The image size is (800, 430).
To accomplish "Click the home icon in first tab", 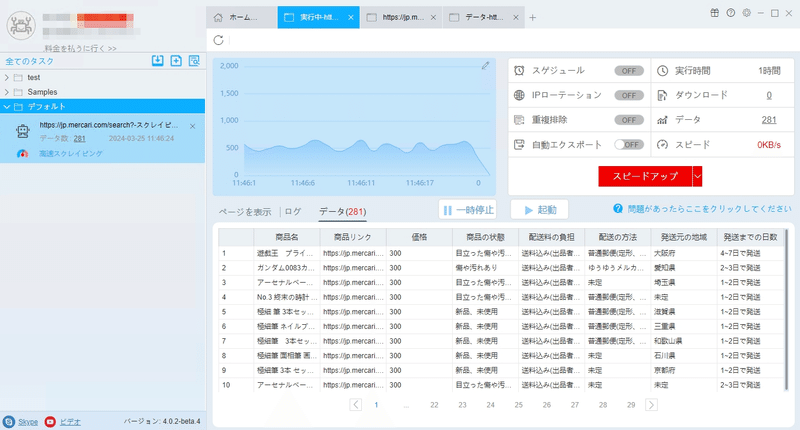I will click(x=218, y=17).
